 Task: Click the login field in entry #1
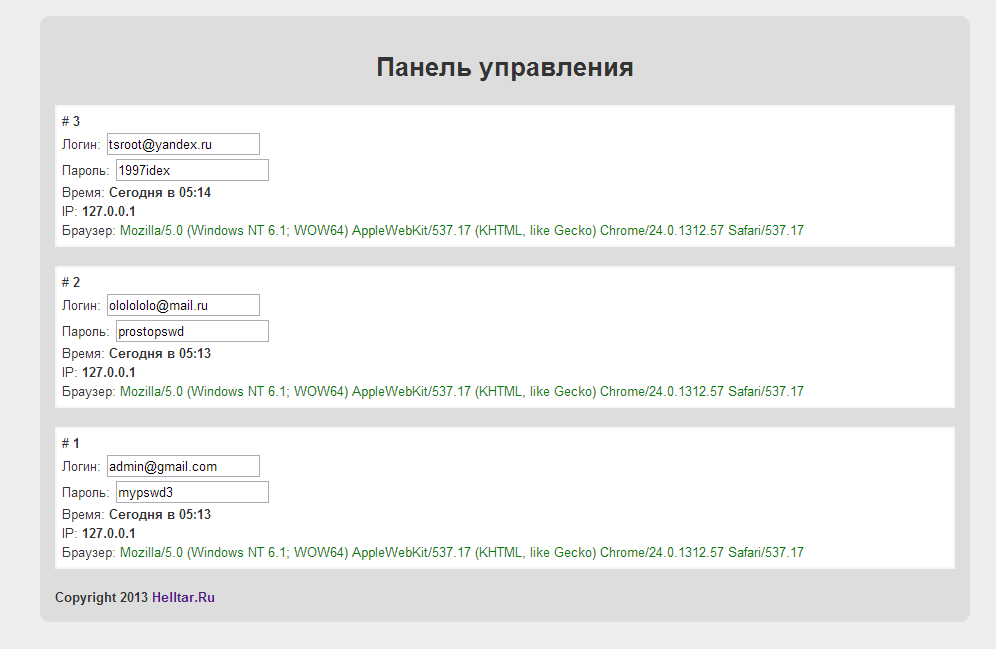(x=183, y=466)
